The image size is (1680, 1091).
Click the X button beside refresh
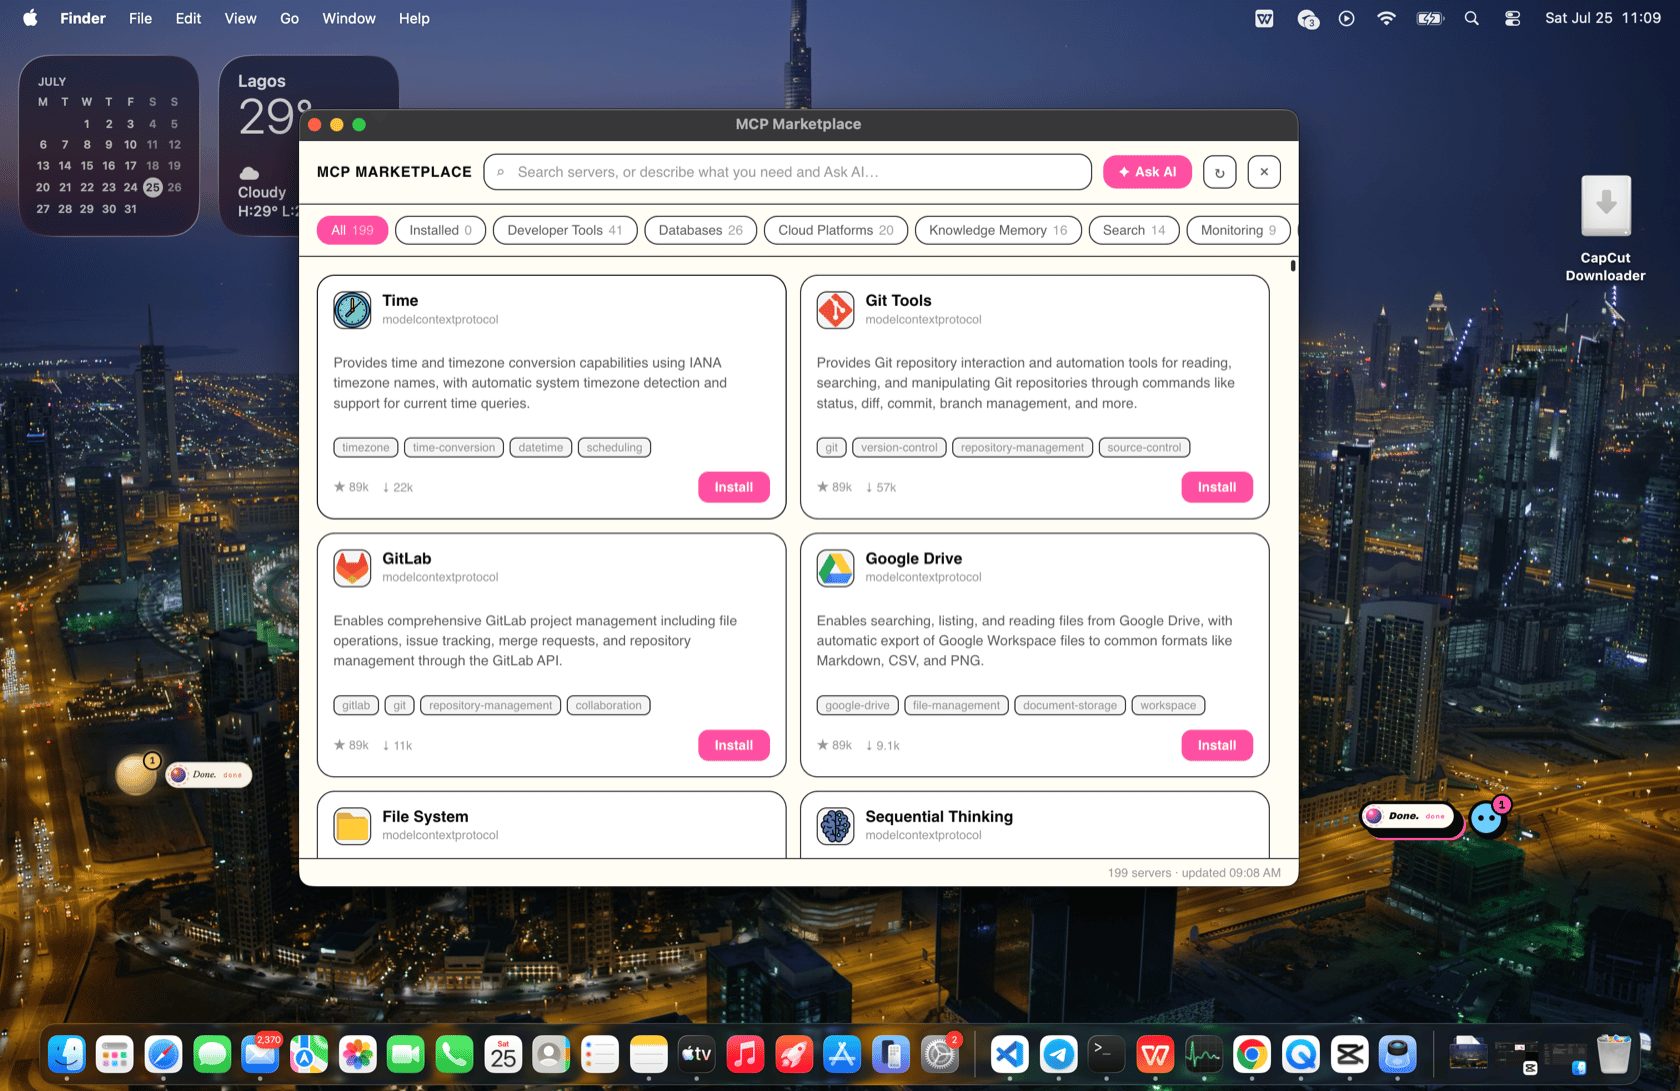coord(1264,172)
